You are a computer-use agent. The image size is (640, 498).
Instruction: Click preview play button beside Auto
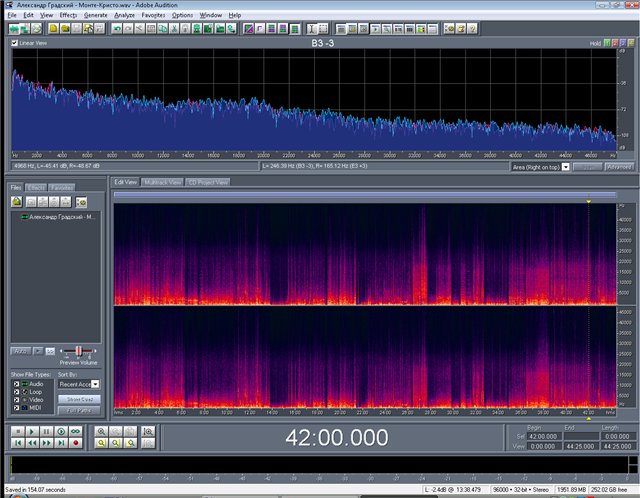click(36, 351)
